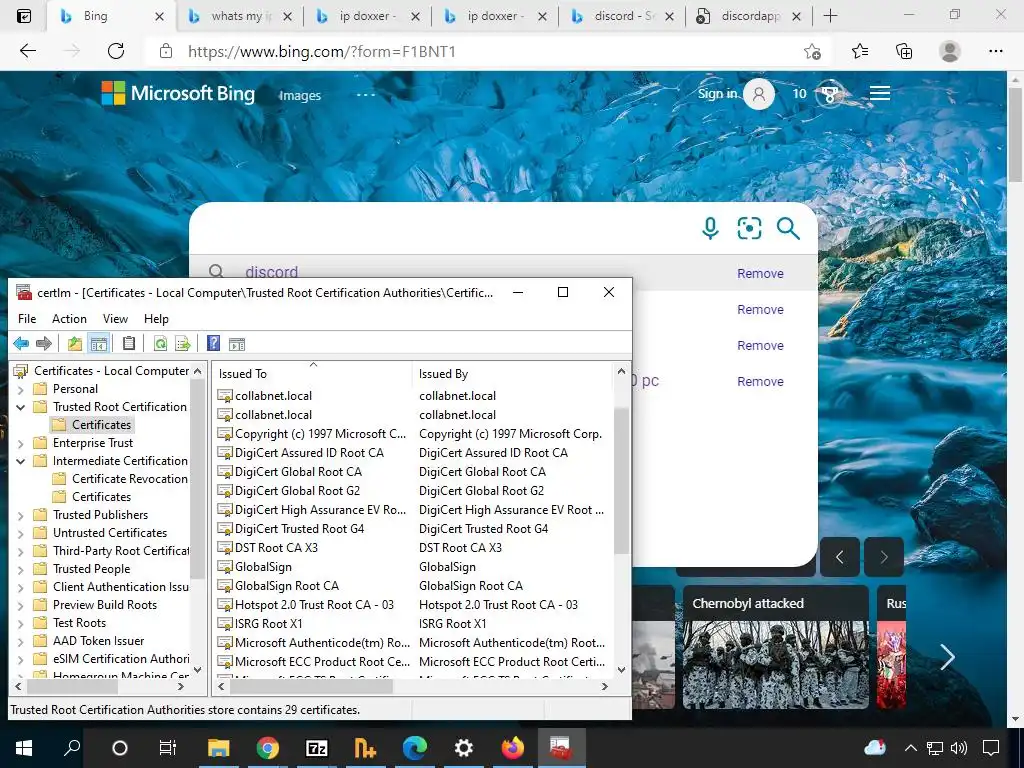Image resolution: width=1024 pixels, height=768 pixels.
Task: Click the Bing search magnifier icon
Action: coord(788,229)
